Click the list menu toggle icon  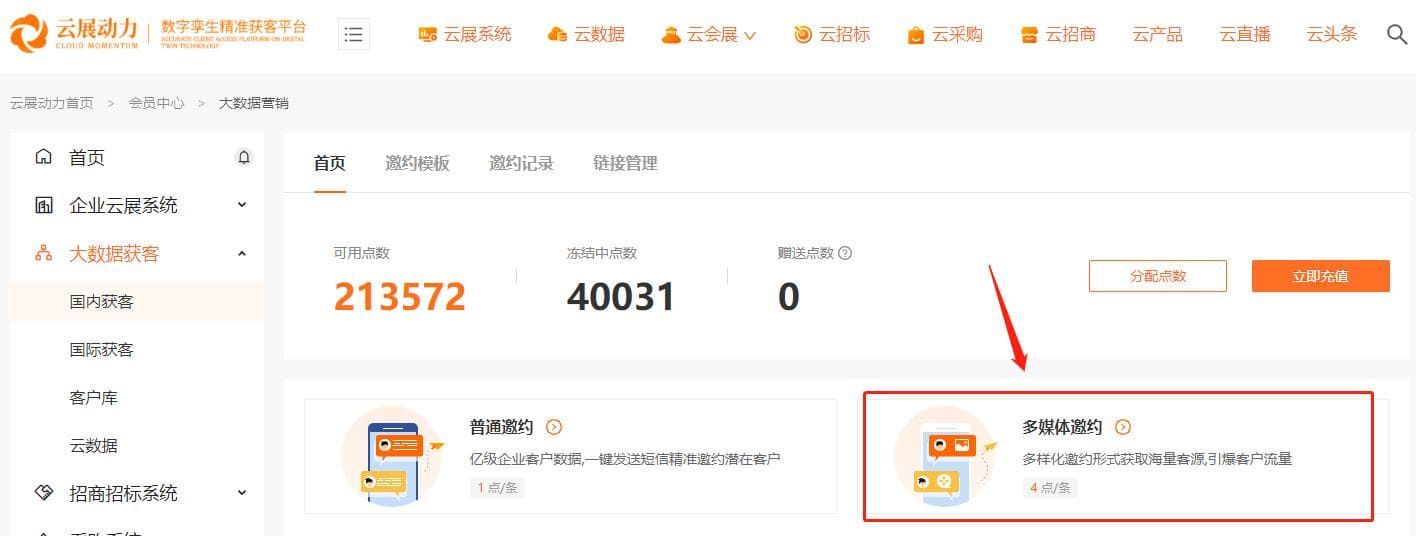[x=354, y=34]
